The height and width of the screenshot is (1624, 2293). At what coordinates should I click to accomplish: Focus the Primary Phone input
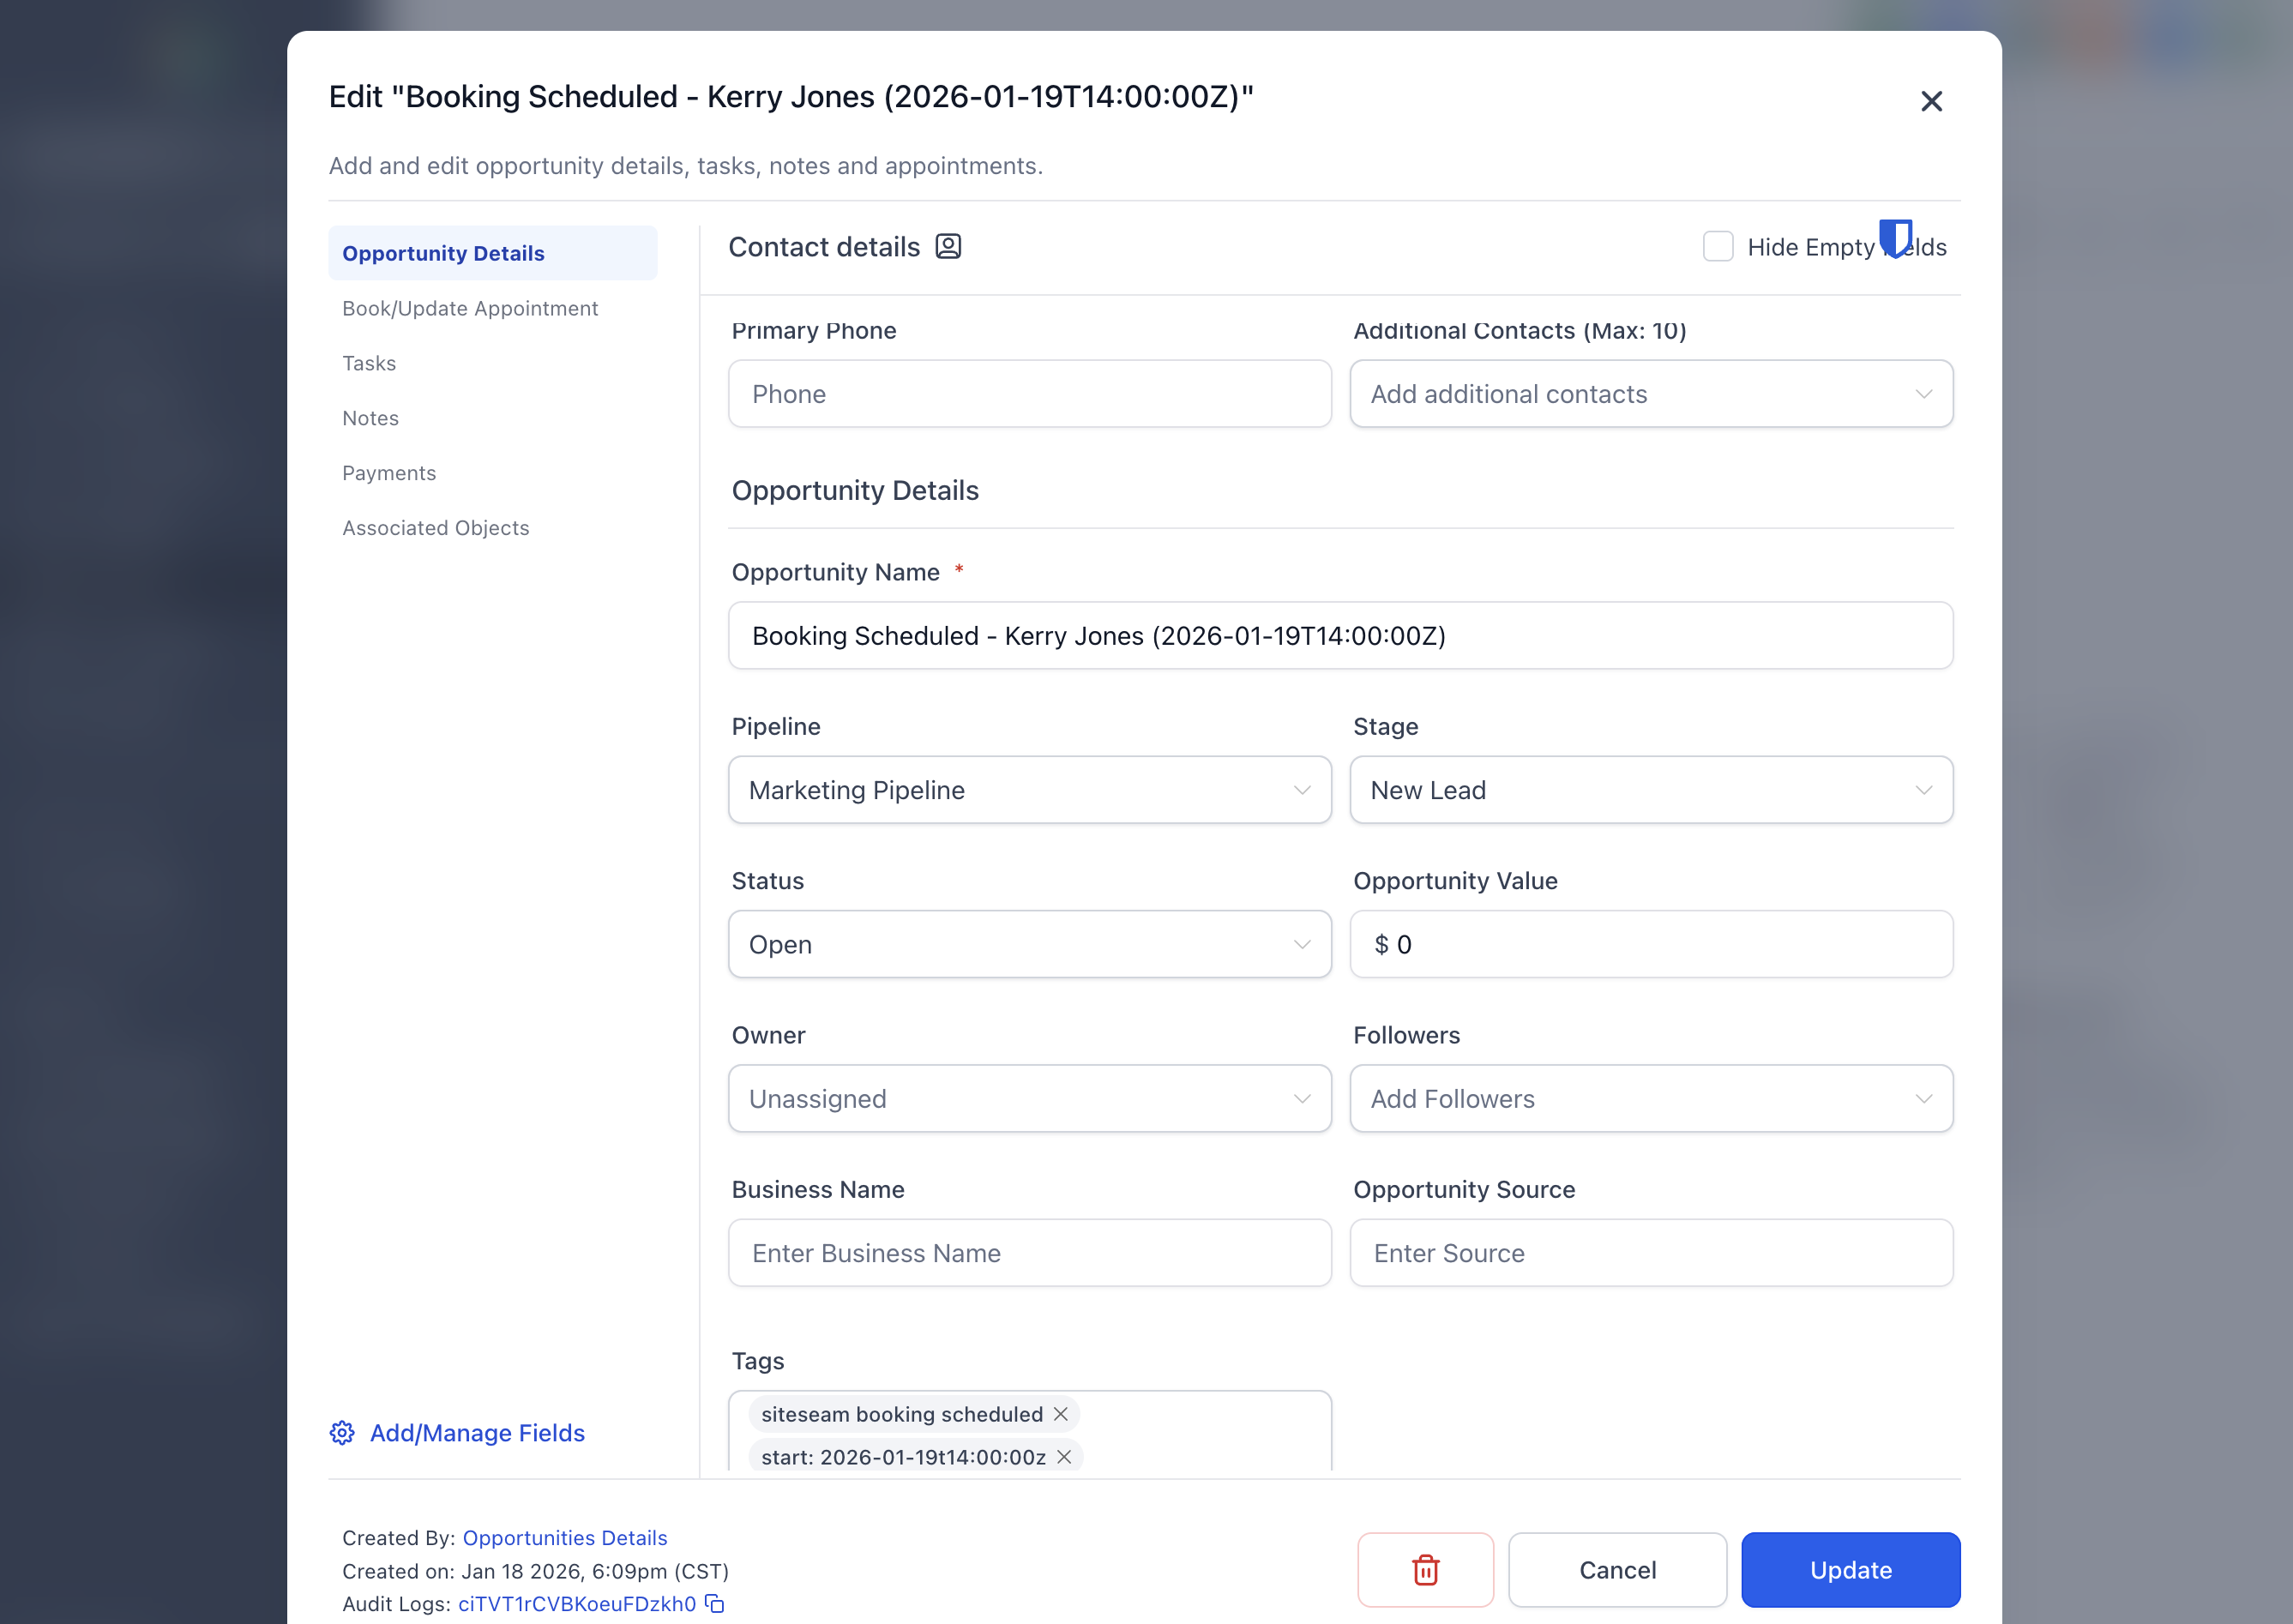point(1029,394)
